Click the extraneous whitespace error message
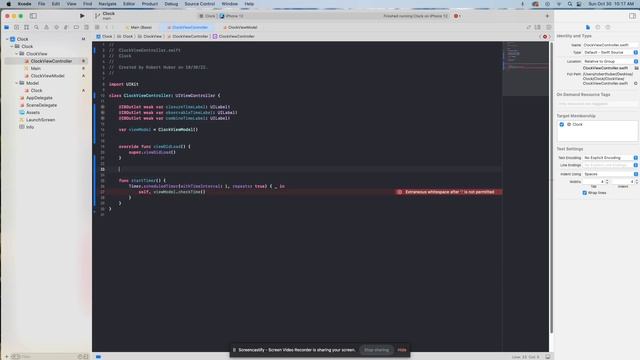 (x=449, y=192)
